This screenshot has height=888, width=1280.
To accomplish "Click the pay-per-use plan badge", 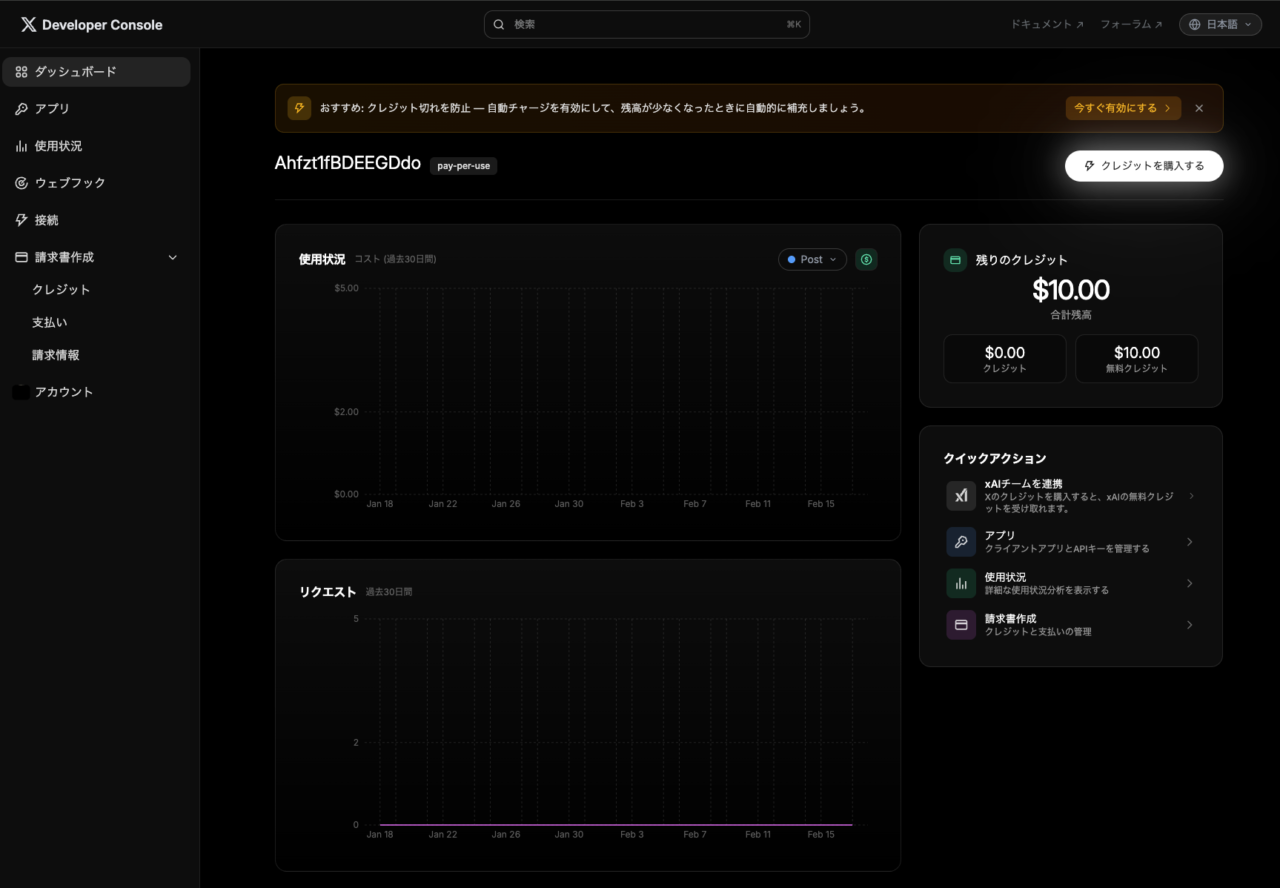I will click(x=463, y=166).
